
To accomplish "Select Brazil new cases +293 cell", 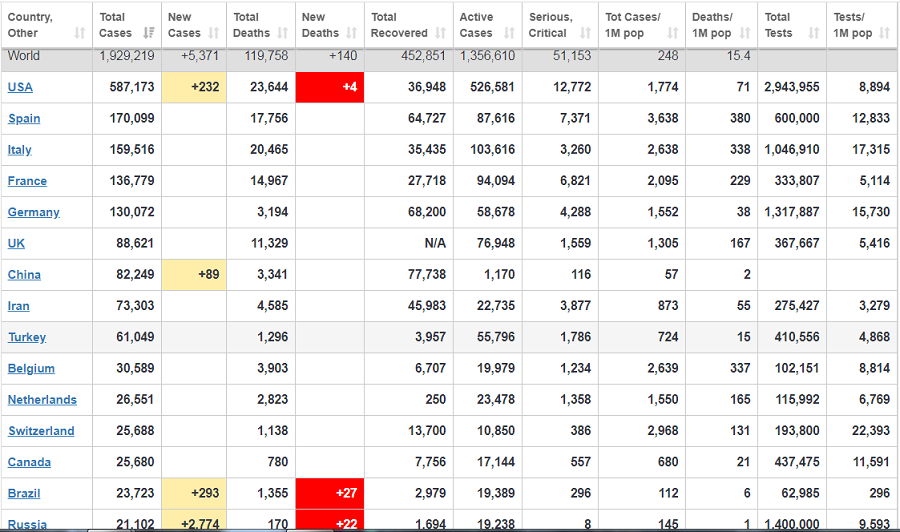I will 194,494.
